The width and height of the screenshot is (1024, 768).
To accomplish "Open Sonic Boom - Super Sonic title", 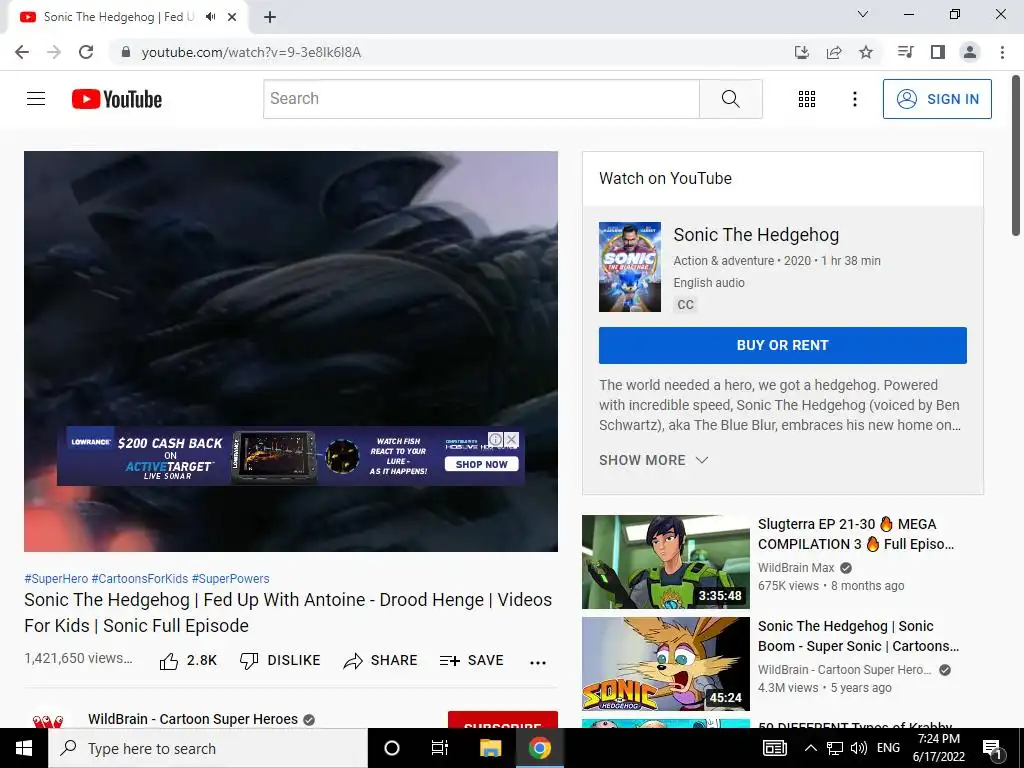I will (x=858, y=636).
